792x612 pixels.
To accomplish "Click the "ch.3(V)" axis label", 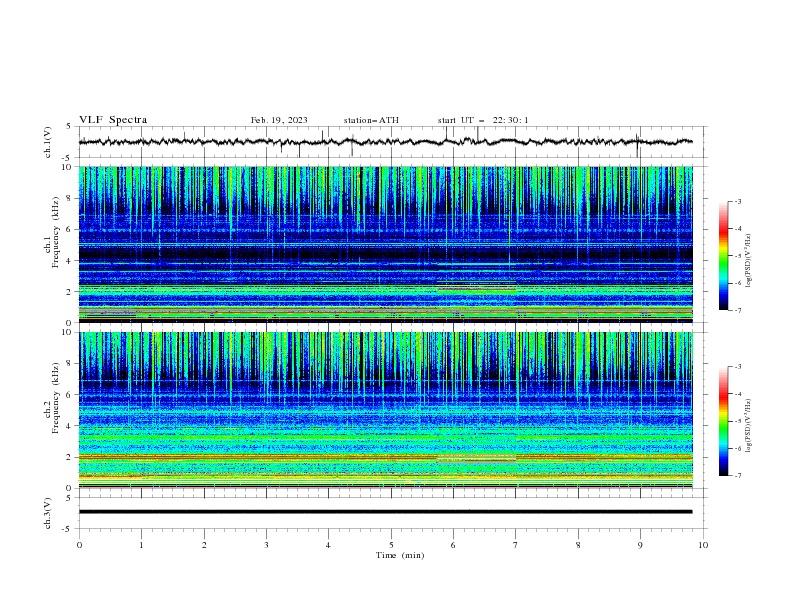I will [x=48, y=513].
